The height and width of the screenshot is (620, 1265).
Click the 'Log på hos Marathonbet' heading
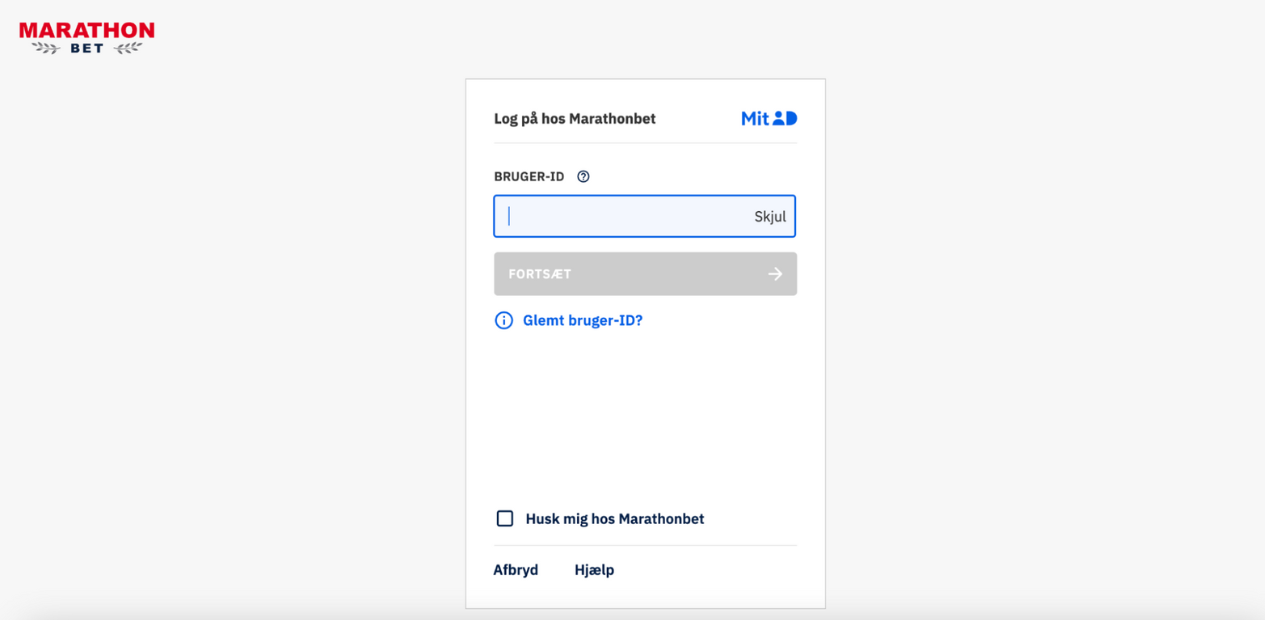point(575,119)
